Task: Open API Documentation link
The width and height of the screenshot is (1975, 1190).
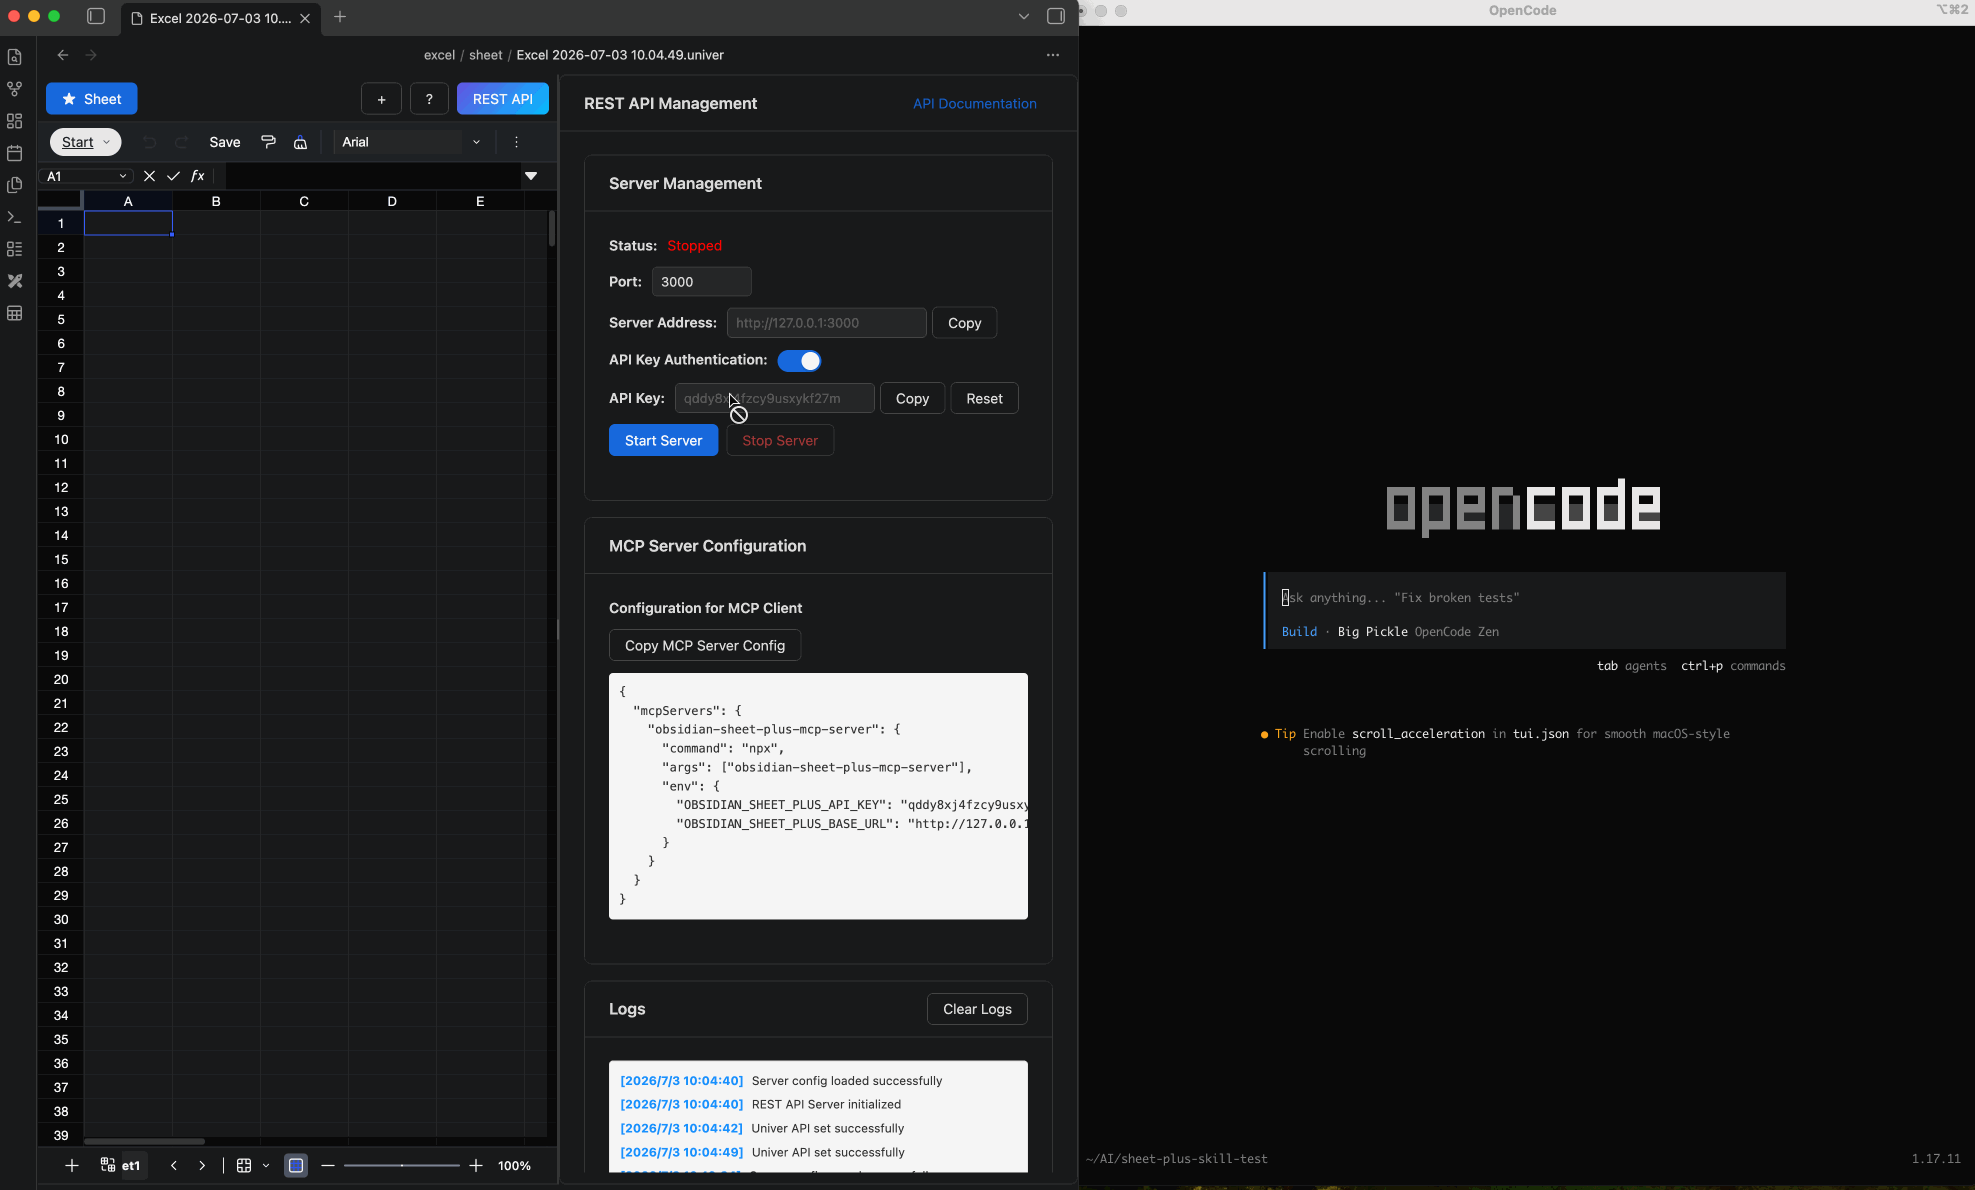Action: point(974,104)
